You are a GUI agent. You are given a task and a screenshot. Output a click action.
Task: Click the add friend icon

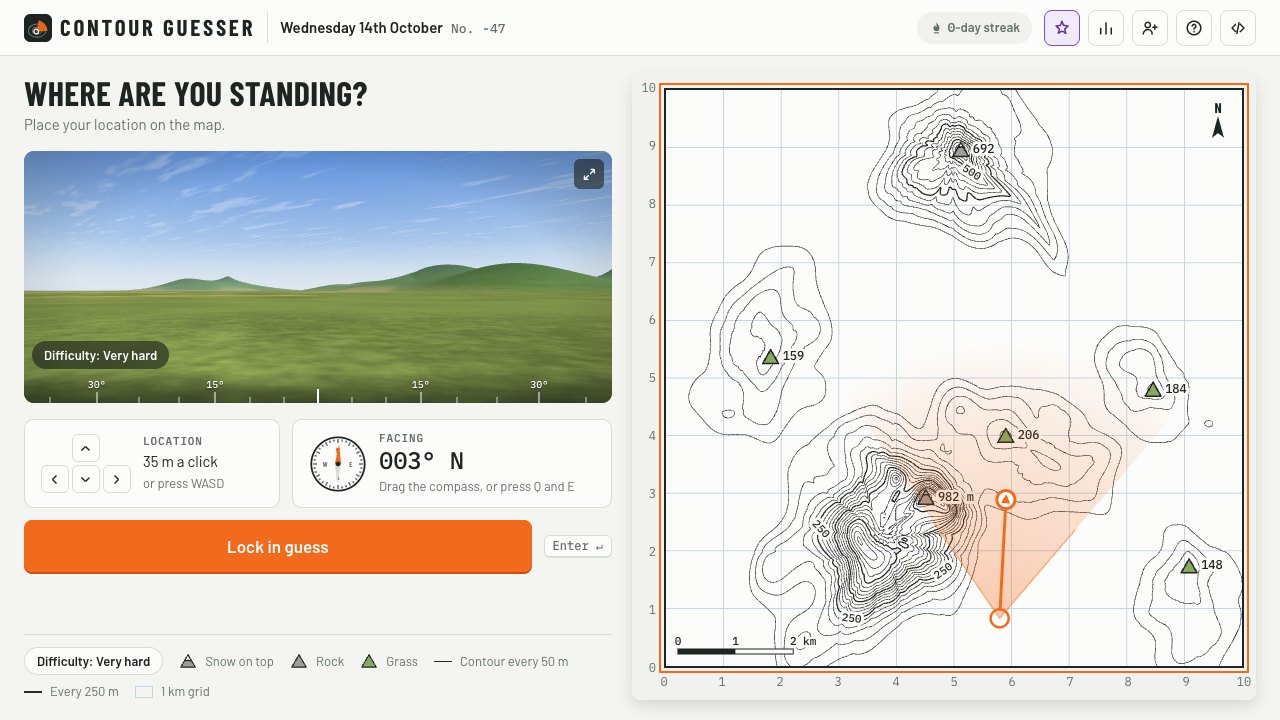pyautogui.click(x=1150, y=28)
